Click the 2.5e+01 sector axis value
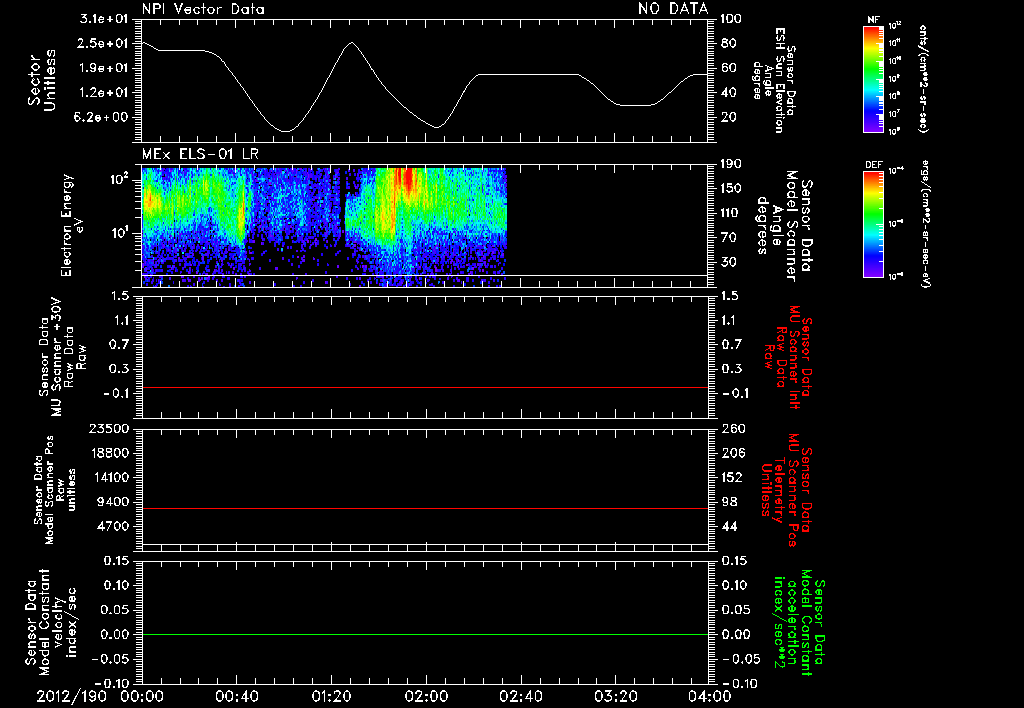The width and height of the screenshot is (1024, 708). pyautogui.click(x=103, y=43)
